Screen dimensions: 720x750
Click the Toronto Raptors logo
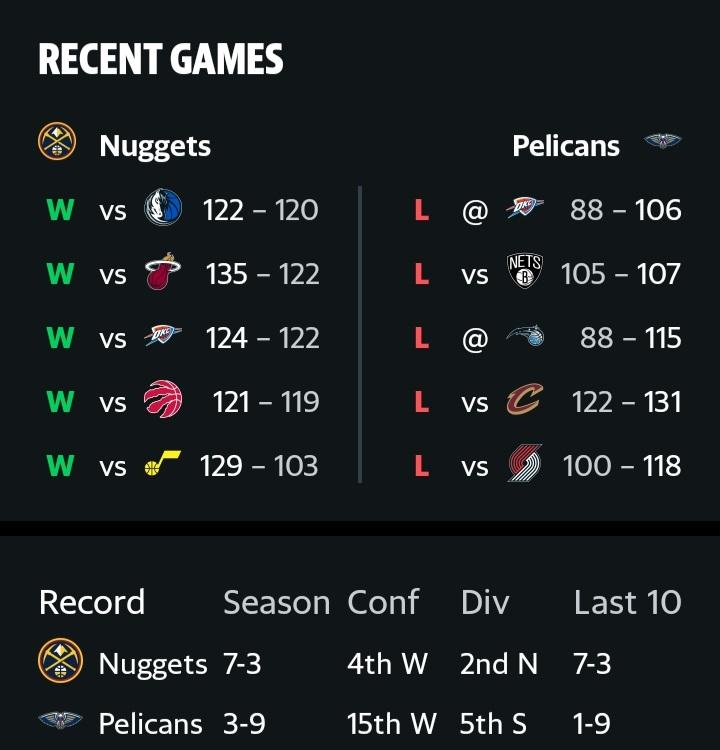(163, 399)
